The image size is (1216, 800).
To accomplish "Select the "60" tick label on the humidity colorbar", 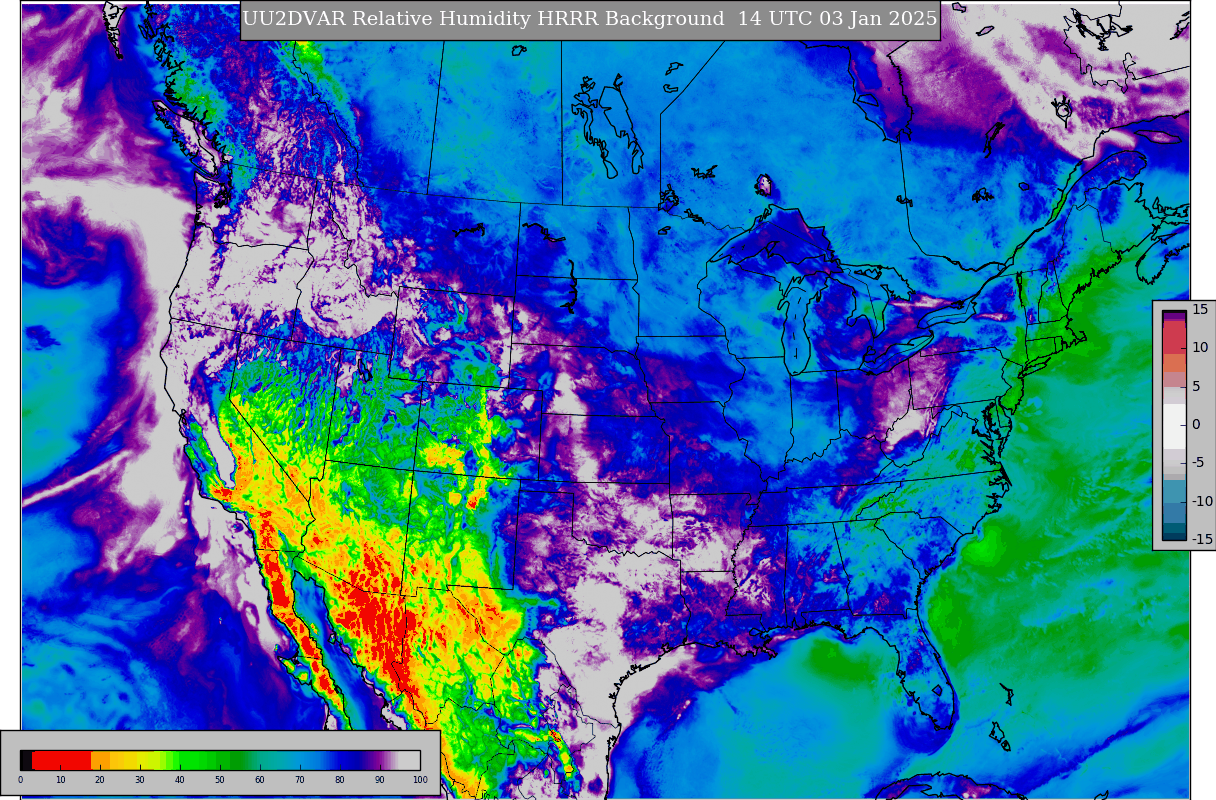I will tap(260, 780).
